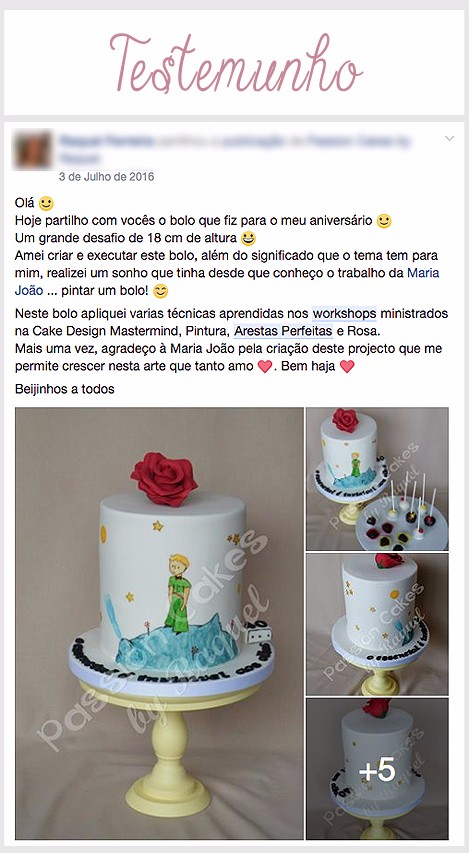Open the thumbnail with cake pops plate
This screenshot has width=469, height=853.
[378, 479]
